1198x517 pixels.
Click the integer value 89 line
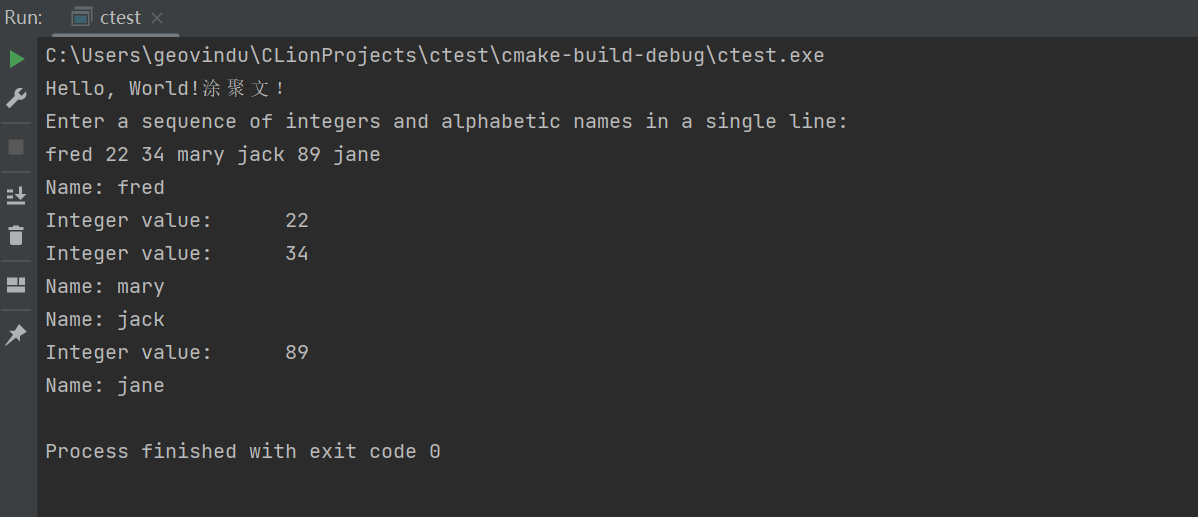pyautogui.click(x=177, y=353)
